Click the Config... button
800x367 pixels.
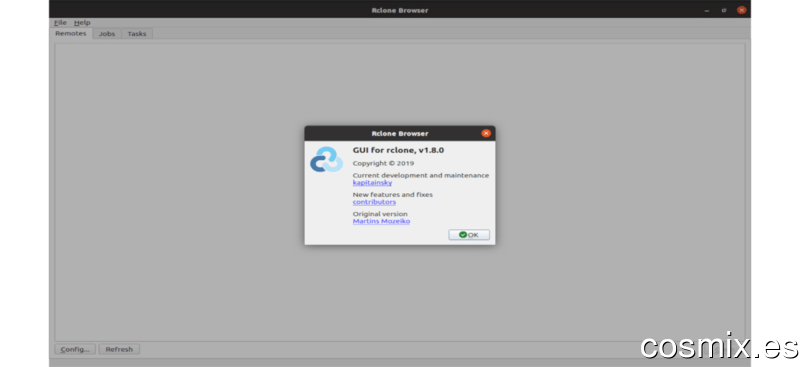[x=75, y=349]
